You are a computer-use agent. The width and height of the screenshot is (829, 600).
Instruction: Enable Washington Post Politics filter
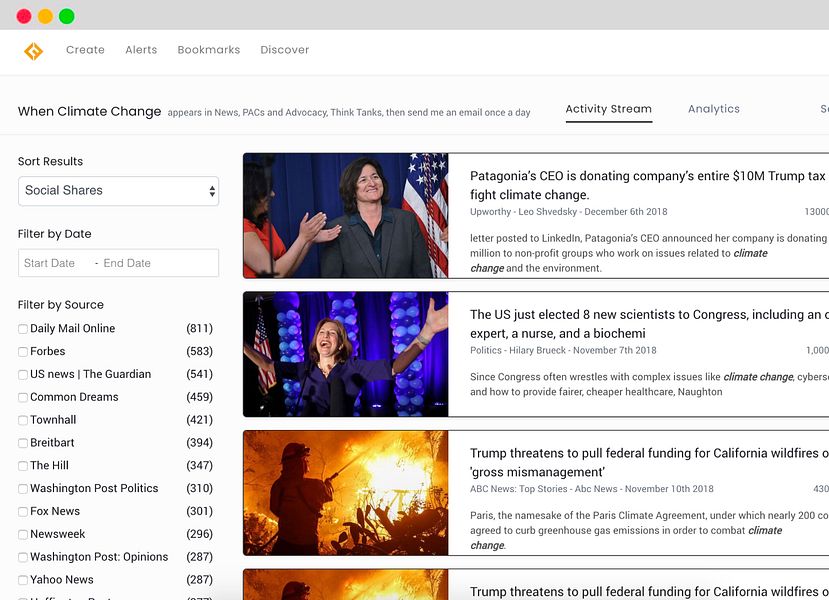[x=23, y=489]
